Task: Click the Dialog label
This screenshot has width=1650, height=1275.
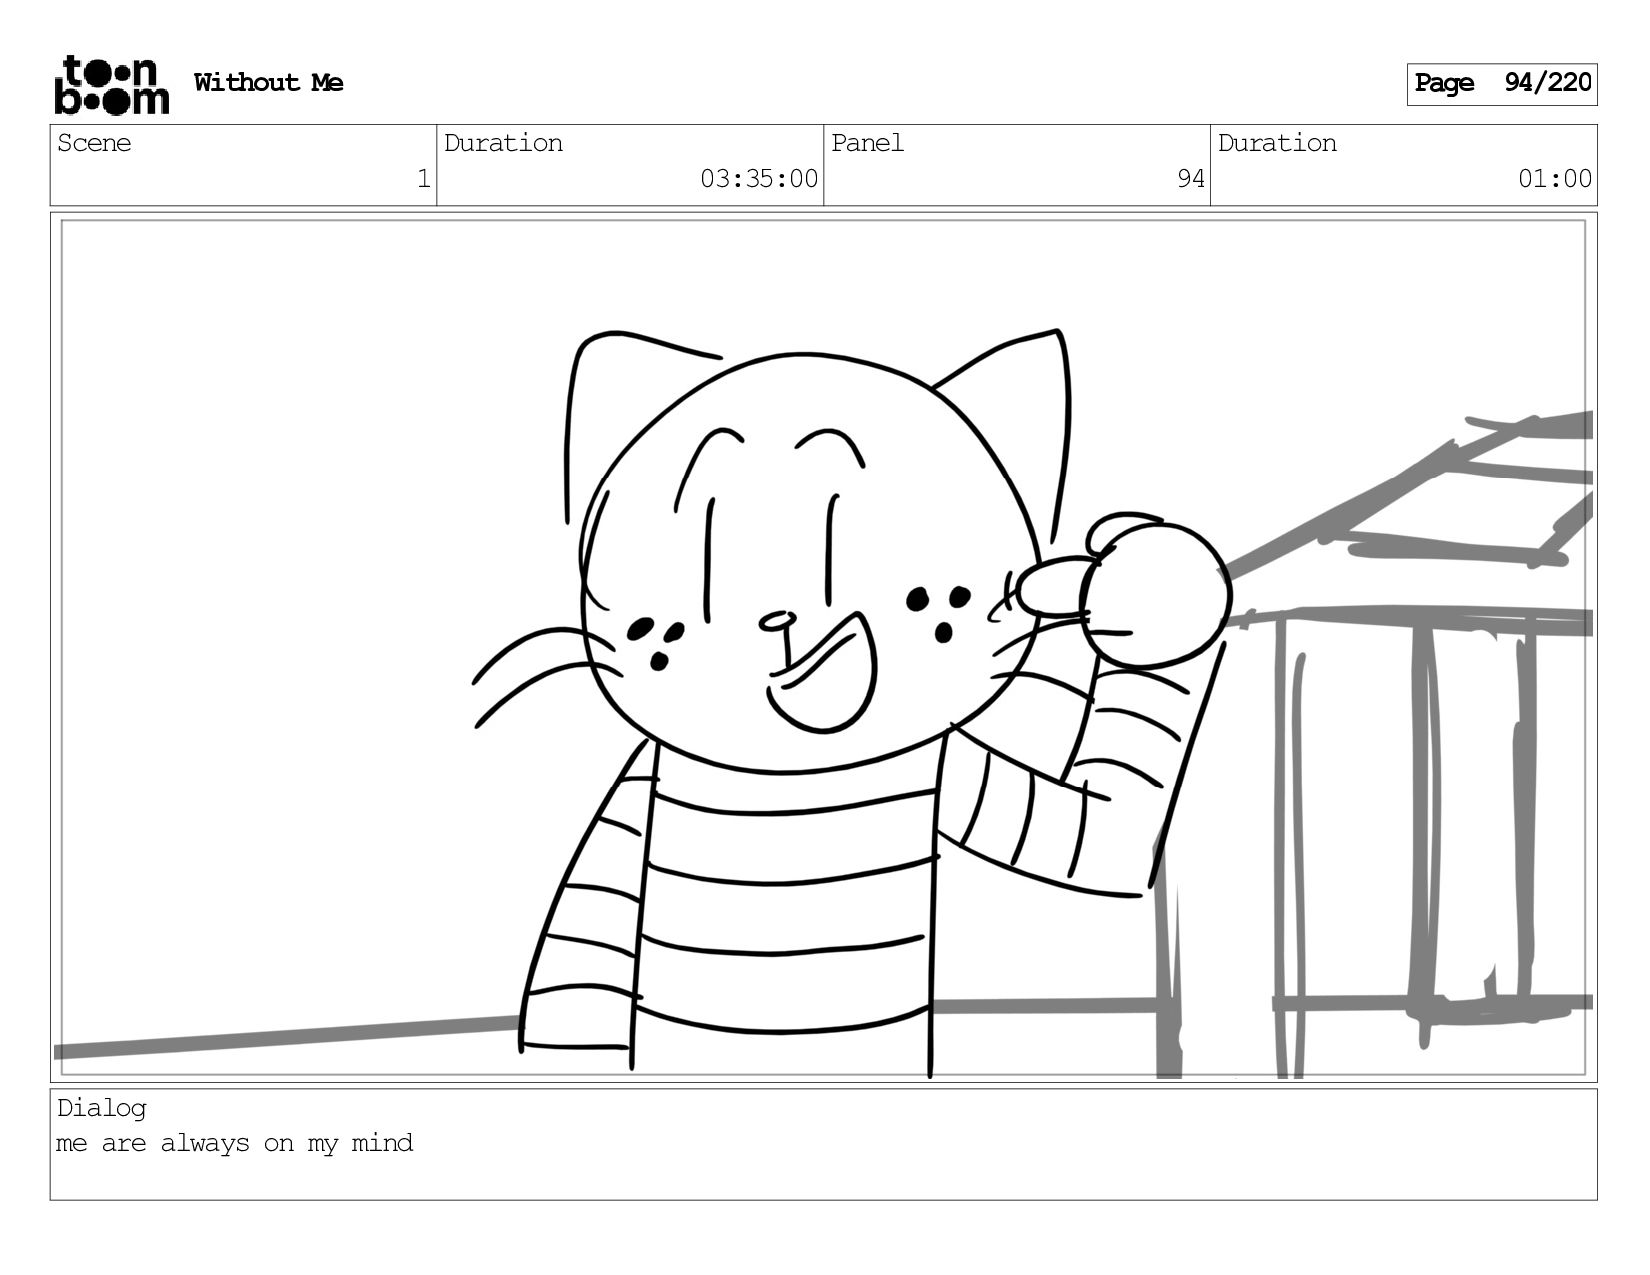Action: coord(102,1108)
